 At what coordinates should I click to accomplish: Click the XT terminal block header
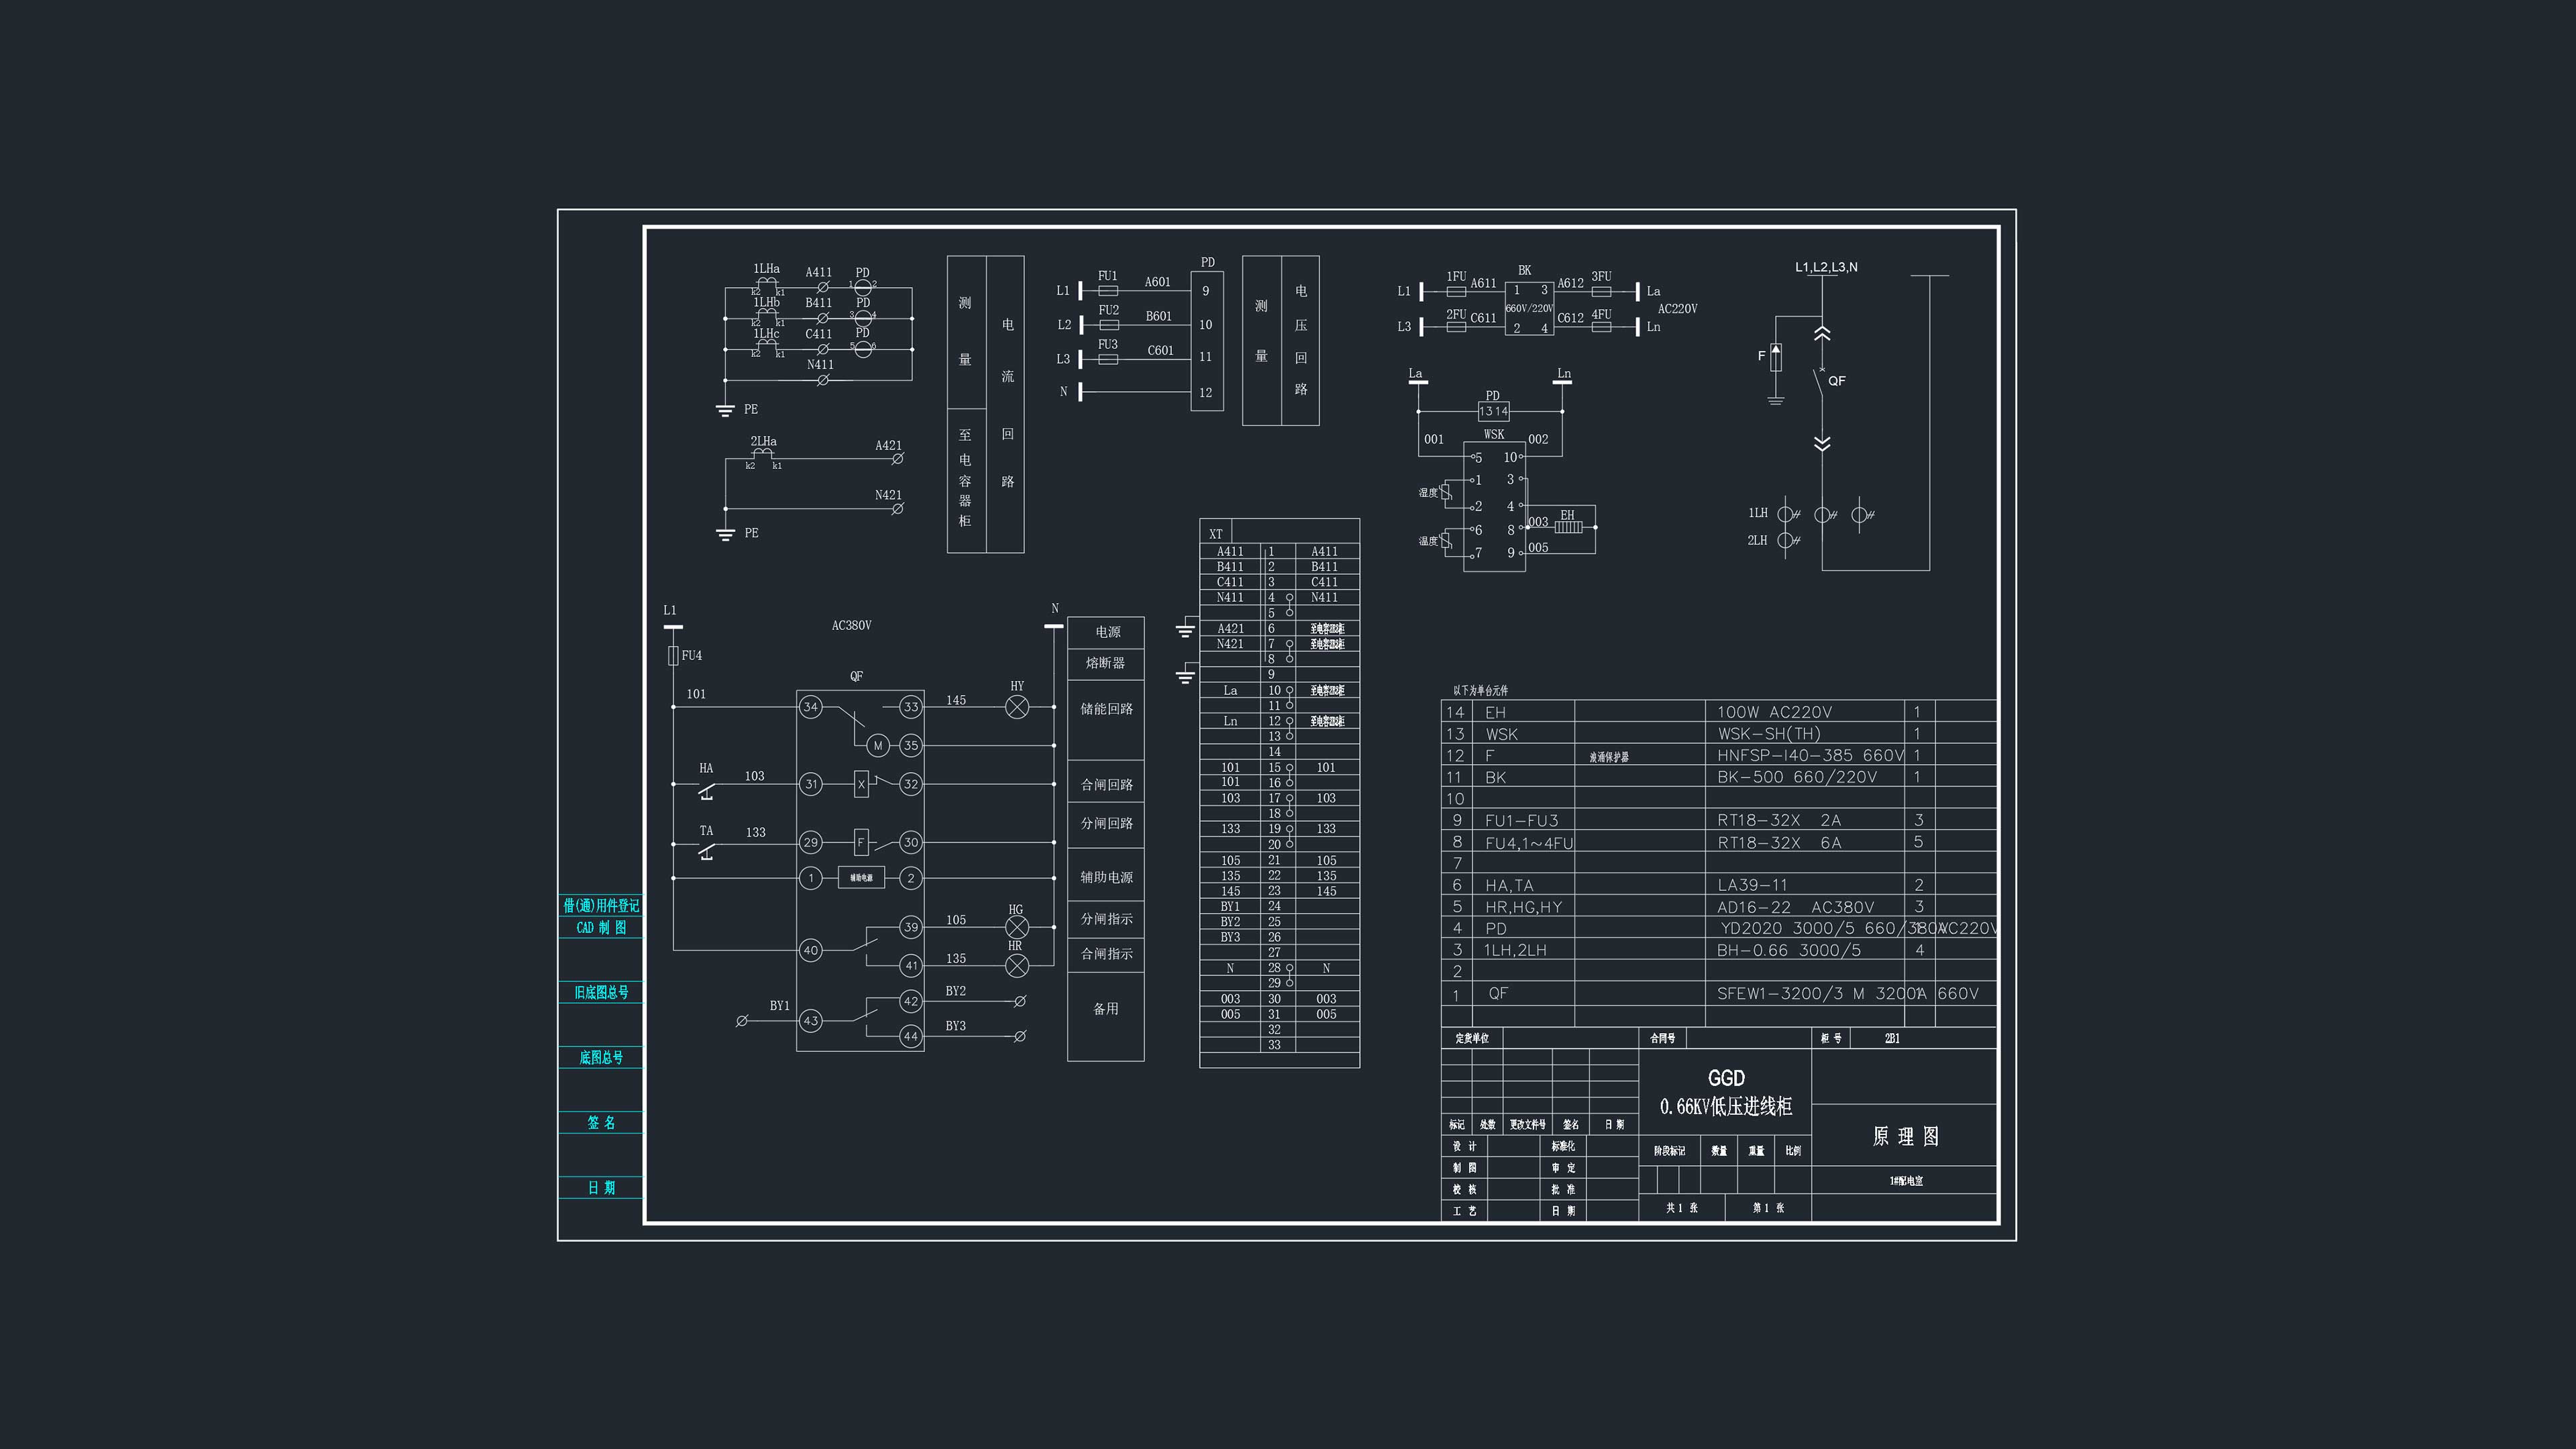[x=1216, y=534]
